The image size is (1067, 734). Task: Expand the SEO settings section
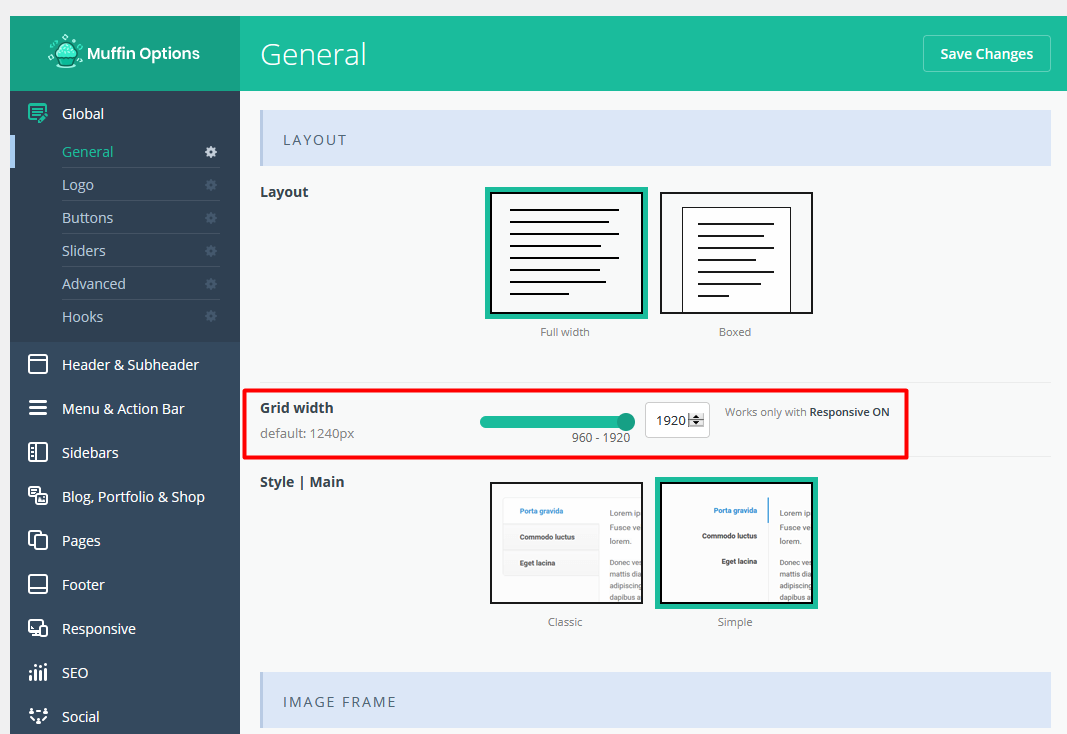click(x=75, y=672)
